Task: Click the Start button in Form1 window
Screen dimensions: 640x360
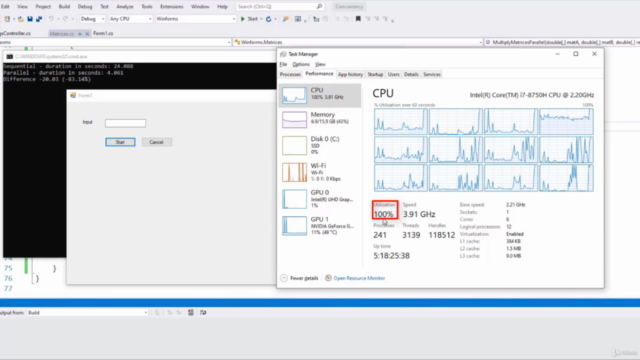Action: [x=120, y=142]
